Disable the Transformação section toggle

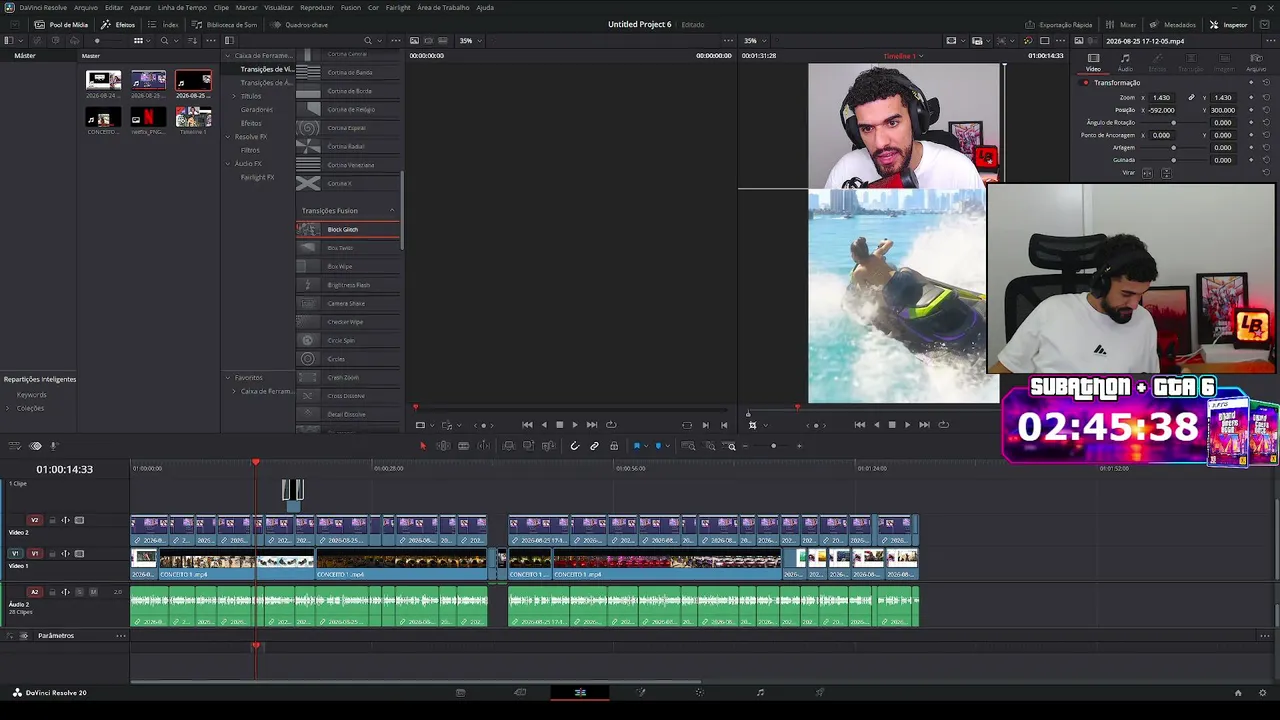pyautogui.click(x=1086, y=83)
